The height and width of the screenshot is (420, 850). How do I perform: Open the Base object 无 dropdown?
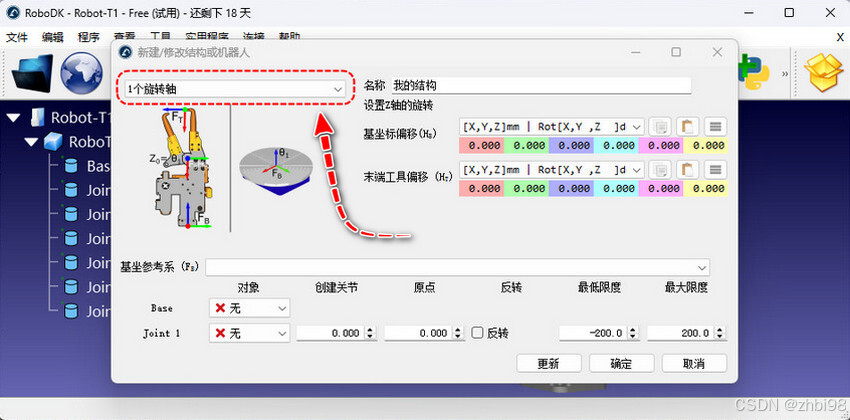coord(249,308)
